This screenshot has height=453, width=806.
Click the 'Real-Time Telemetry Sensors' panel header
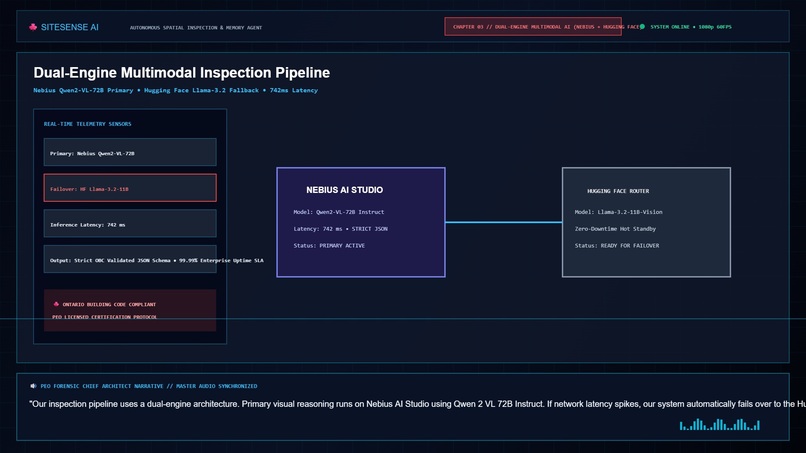tap(87, 124)
